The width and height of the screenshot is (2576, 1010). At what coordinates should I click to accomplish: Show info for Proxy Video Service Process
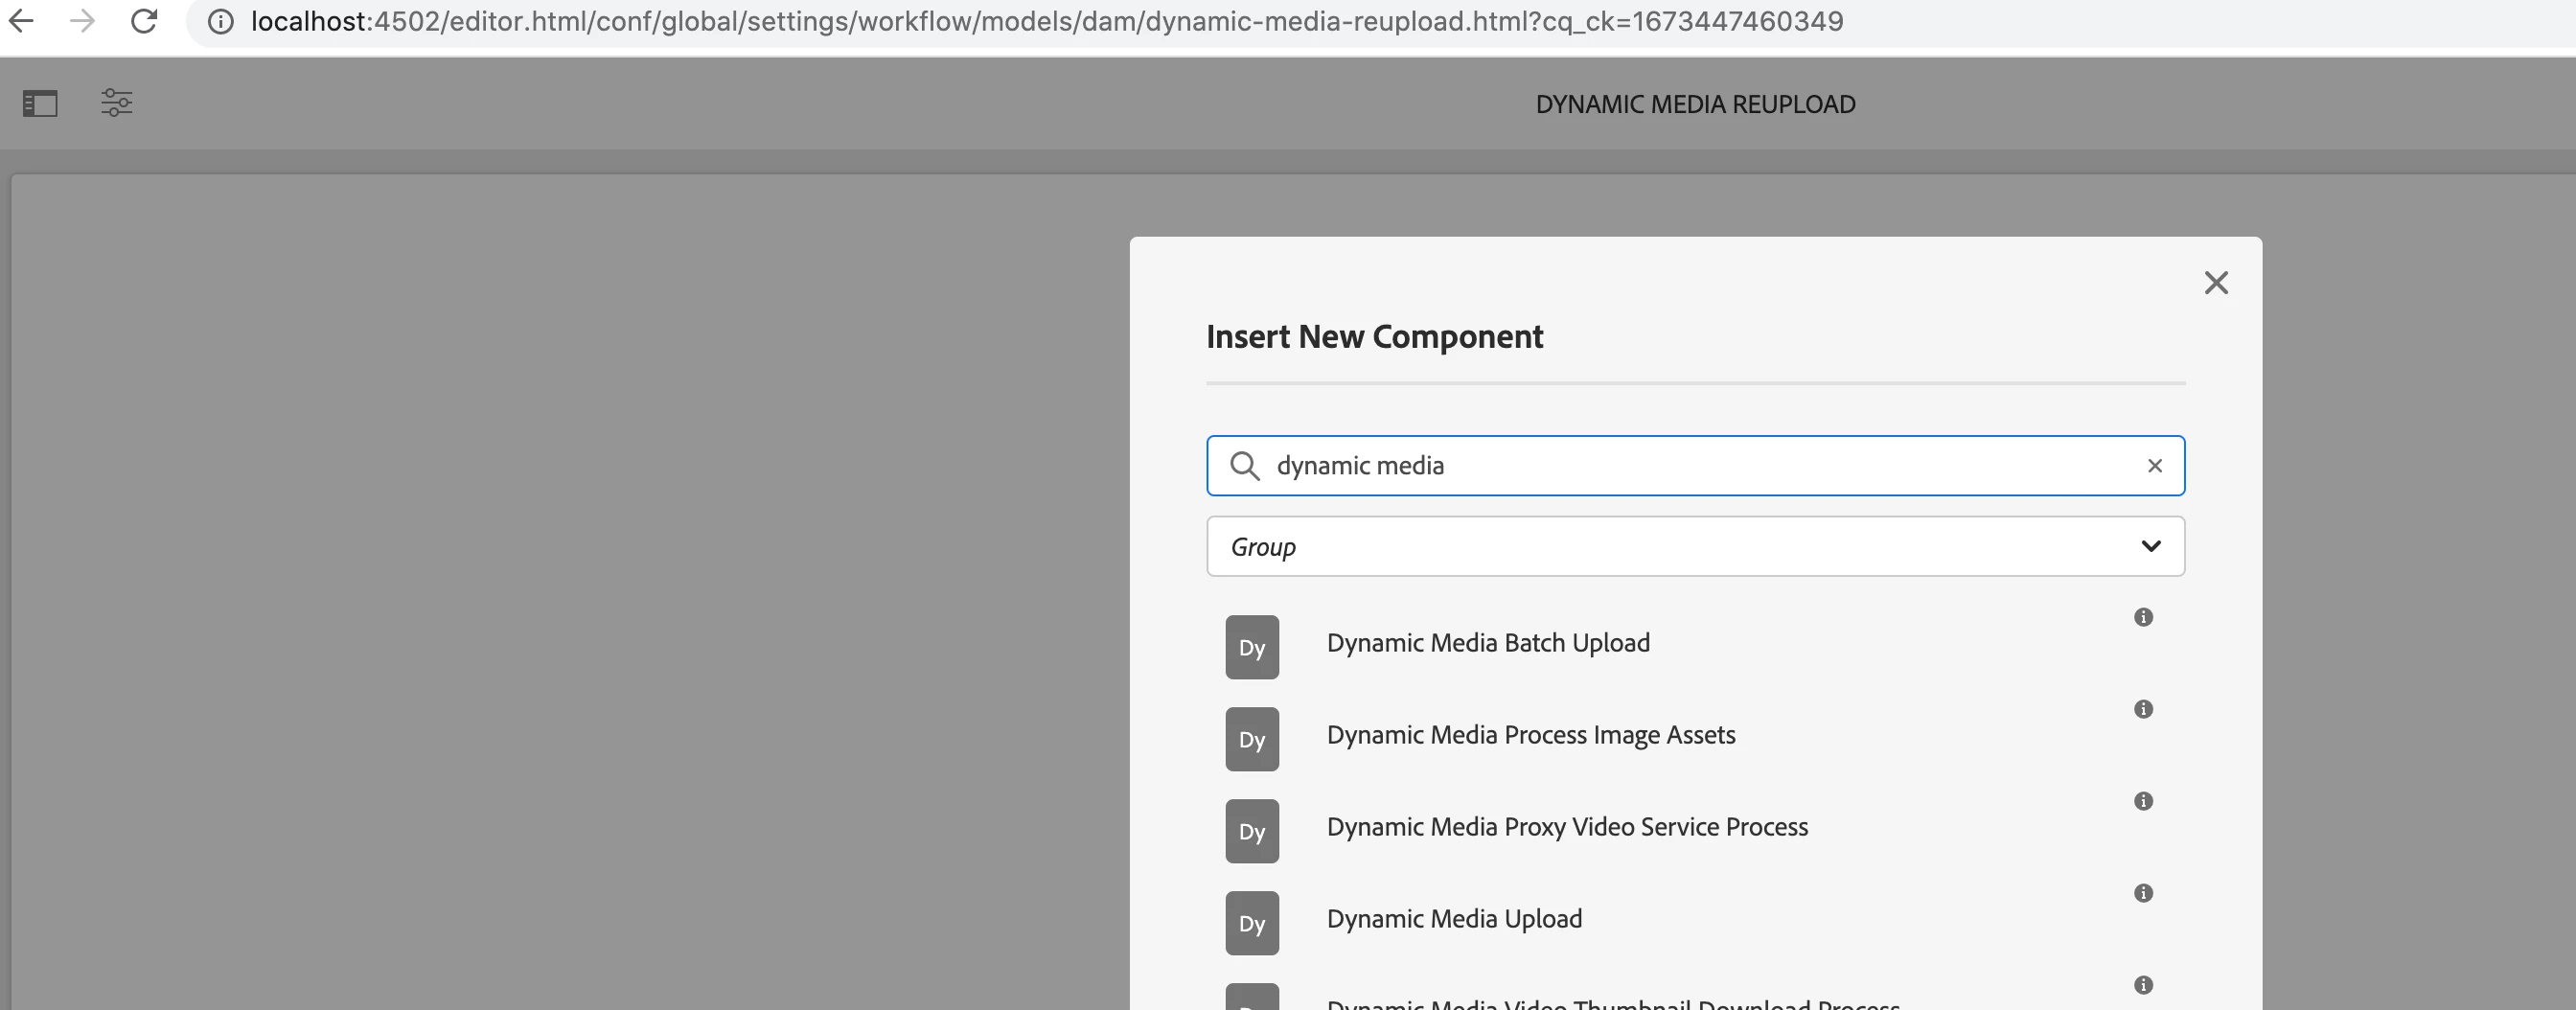(2143, 801)
